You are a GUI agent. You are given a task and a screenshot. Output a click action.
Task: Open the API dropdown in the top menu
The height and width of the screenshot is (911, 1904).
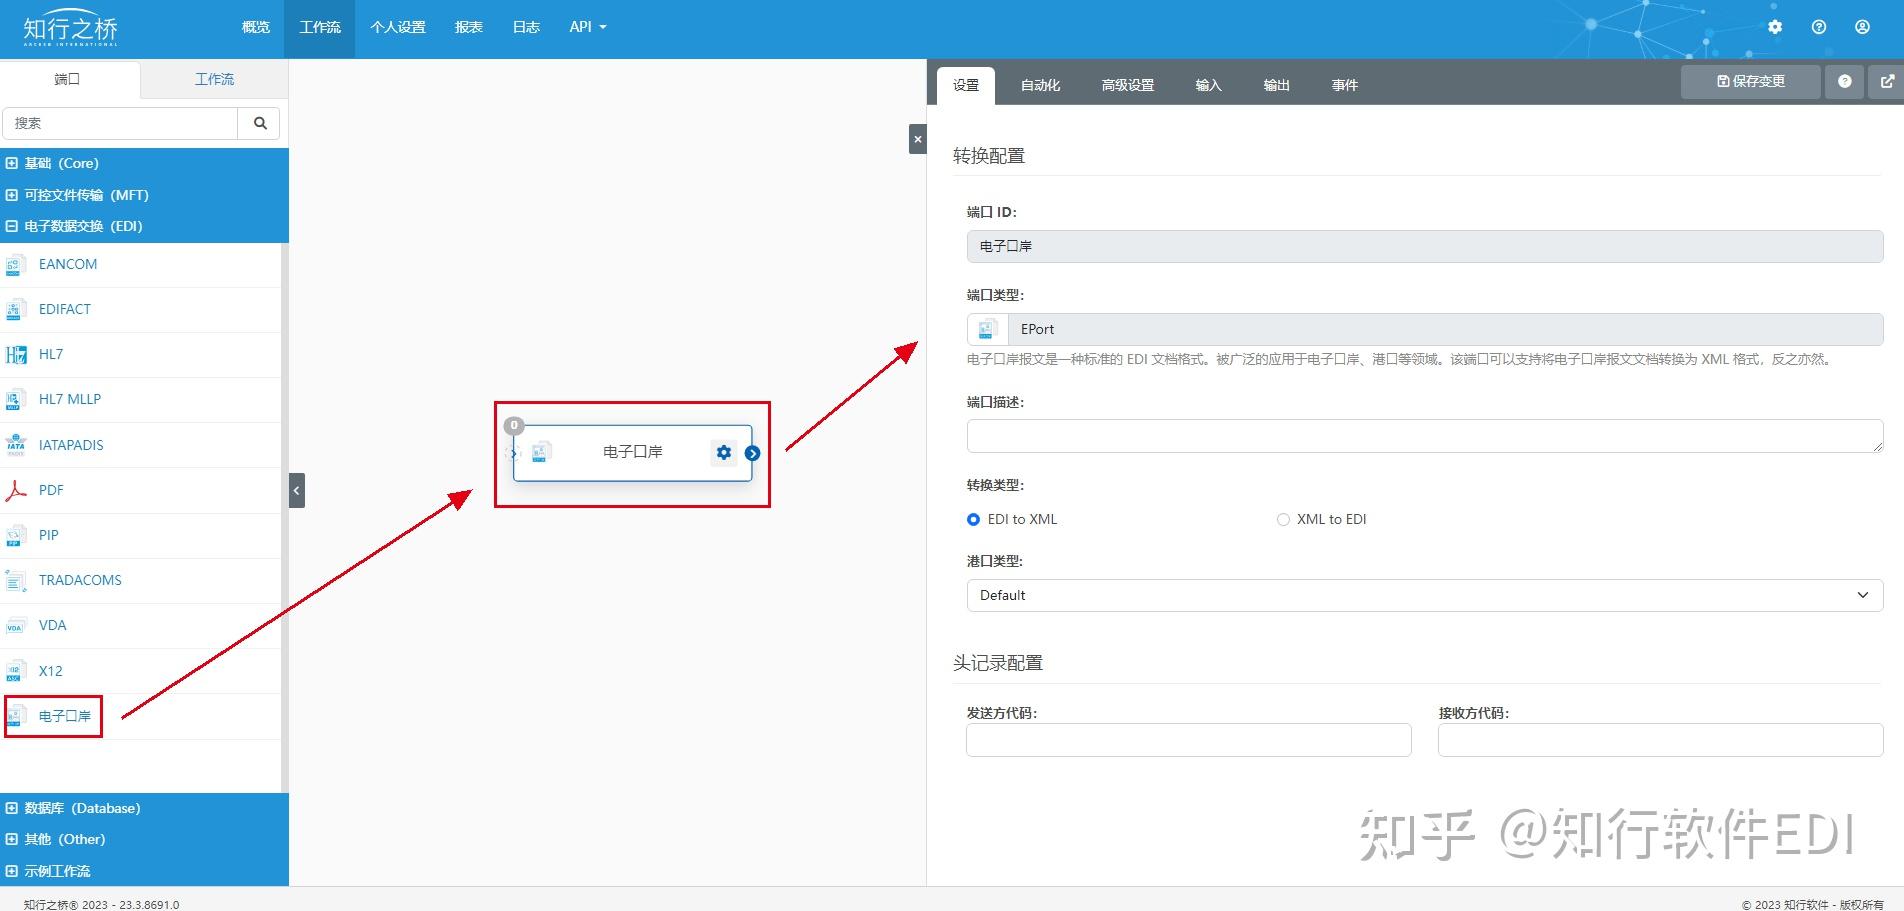586,27
